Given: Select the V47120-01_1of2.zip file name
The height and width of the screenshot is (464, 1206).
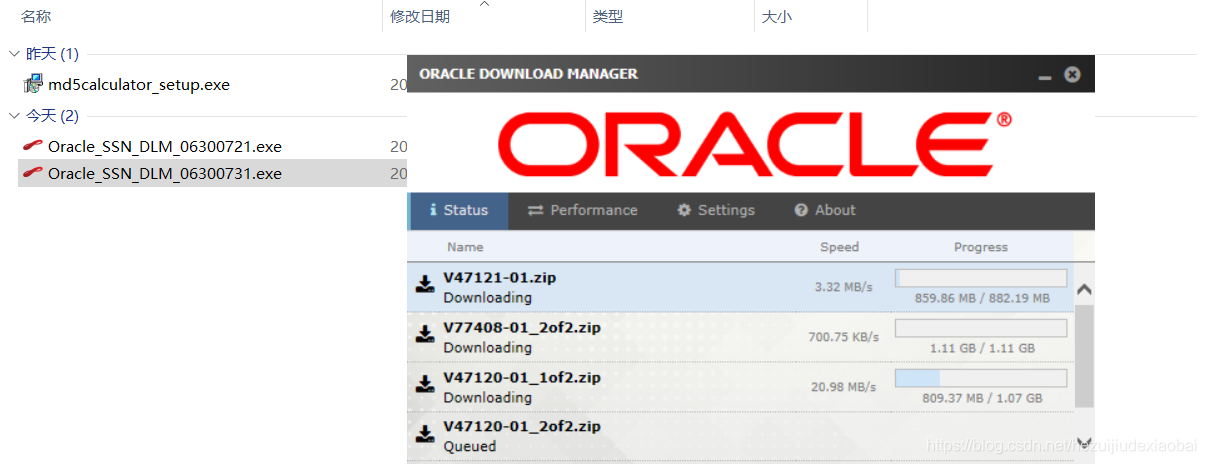Looking at the screenshot, I should pos(522,377).
